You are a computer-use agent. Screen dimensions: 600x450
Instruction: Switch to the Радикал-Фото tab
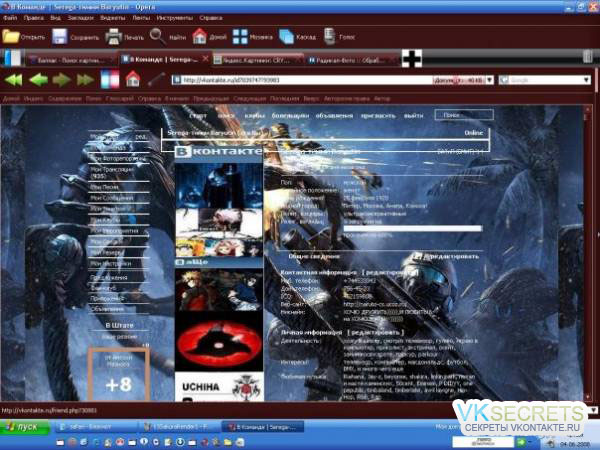(351, 60)
